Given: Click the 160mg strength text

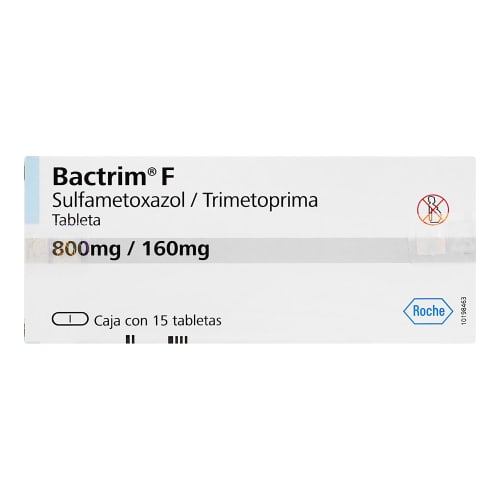Looking at the screenshot, I should tap(176, 249).
